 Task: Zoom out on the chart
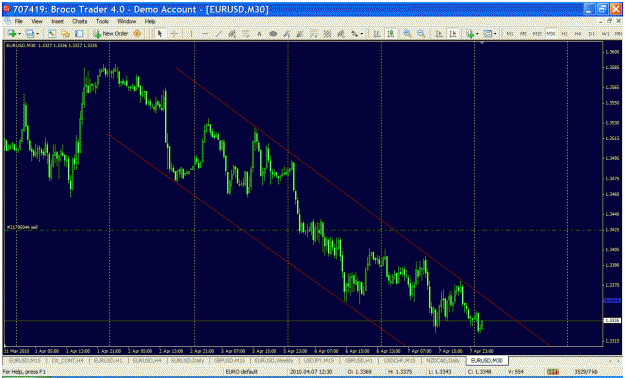coord(421,34)
